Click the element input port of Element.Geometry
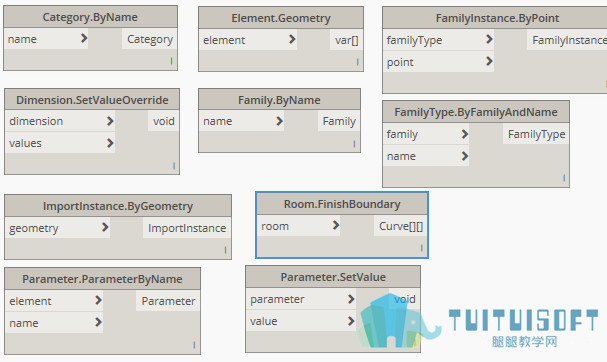The image size is (607, 362). click(248, 40)
